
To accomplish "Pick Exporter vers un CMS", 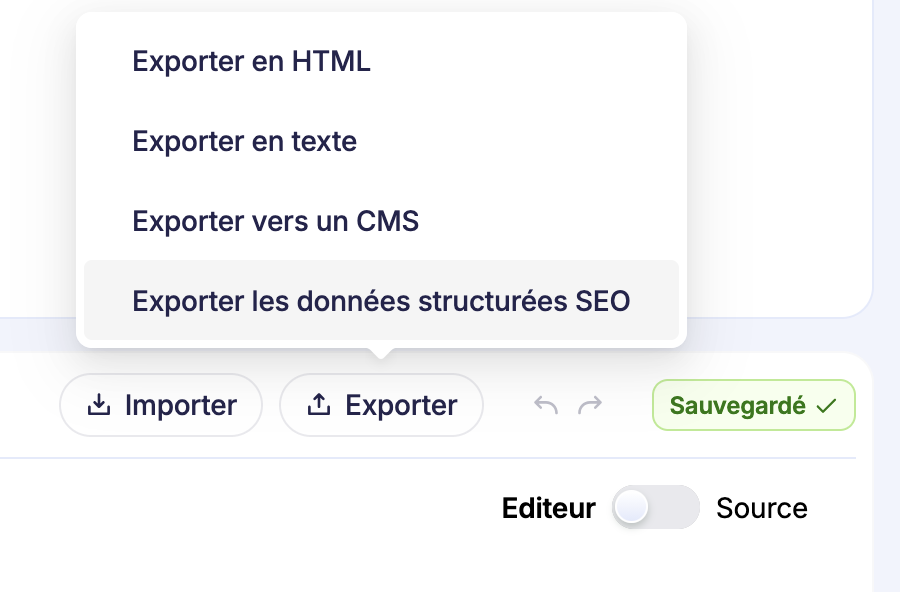I will 275,221.
